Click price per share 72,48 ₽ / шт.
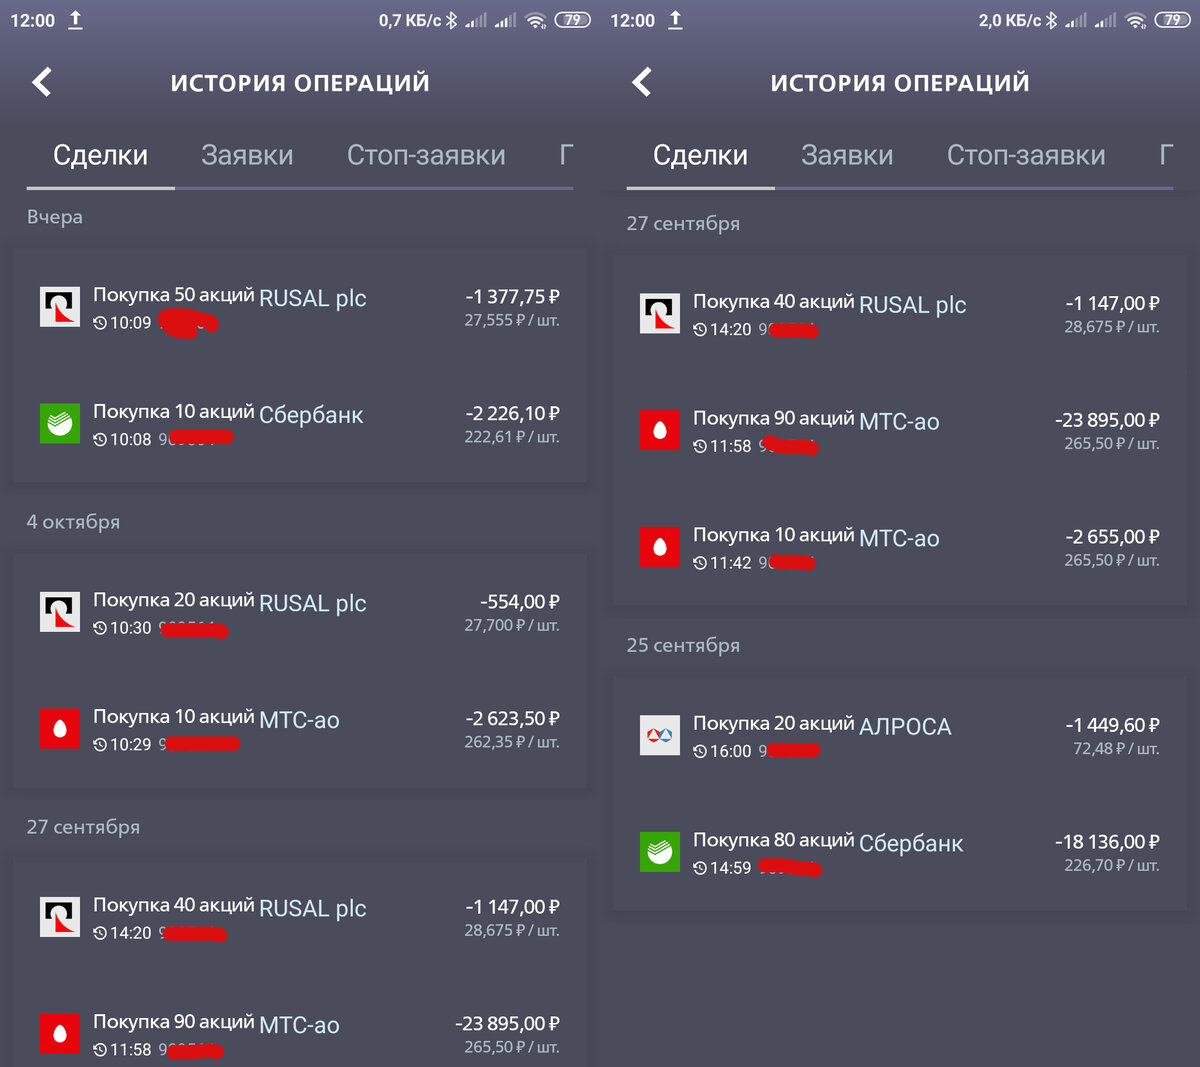The width and height of the screenshot is (1200, 1067). (1116, 748)
